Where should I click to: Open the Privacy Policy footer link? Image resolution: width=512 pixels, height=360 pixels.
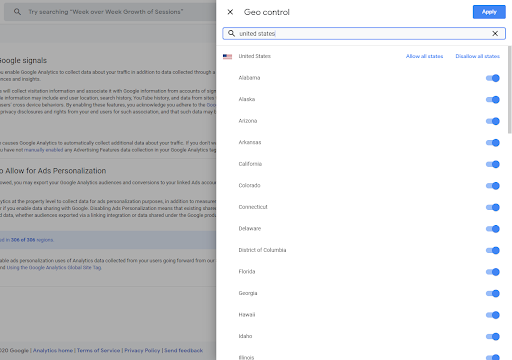click(142, 350)
